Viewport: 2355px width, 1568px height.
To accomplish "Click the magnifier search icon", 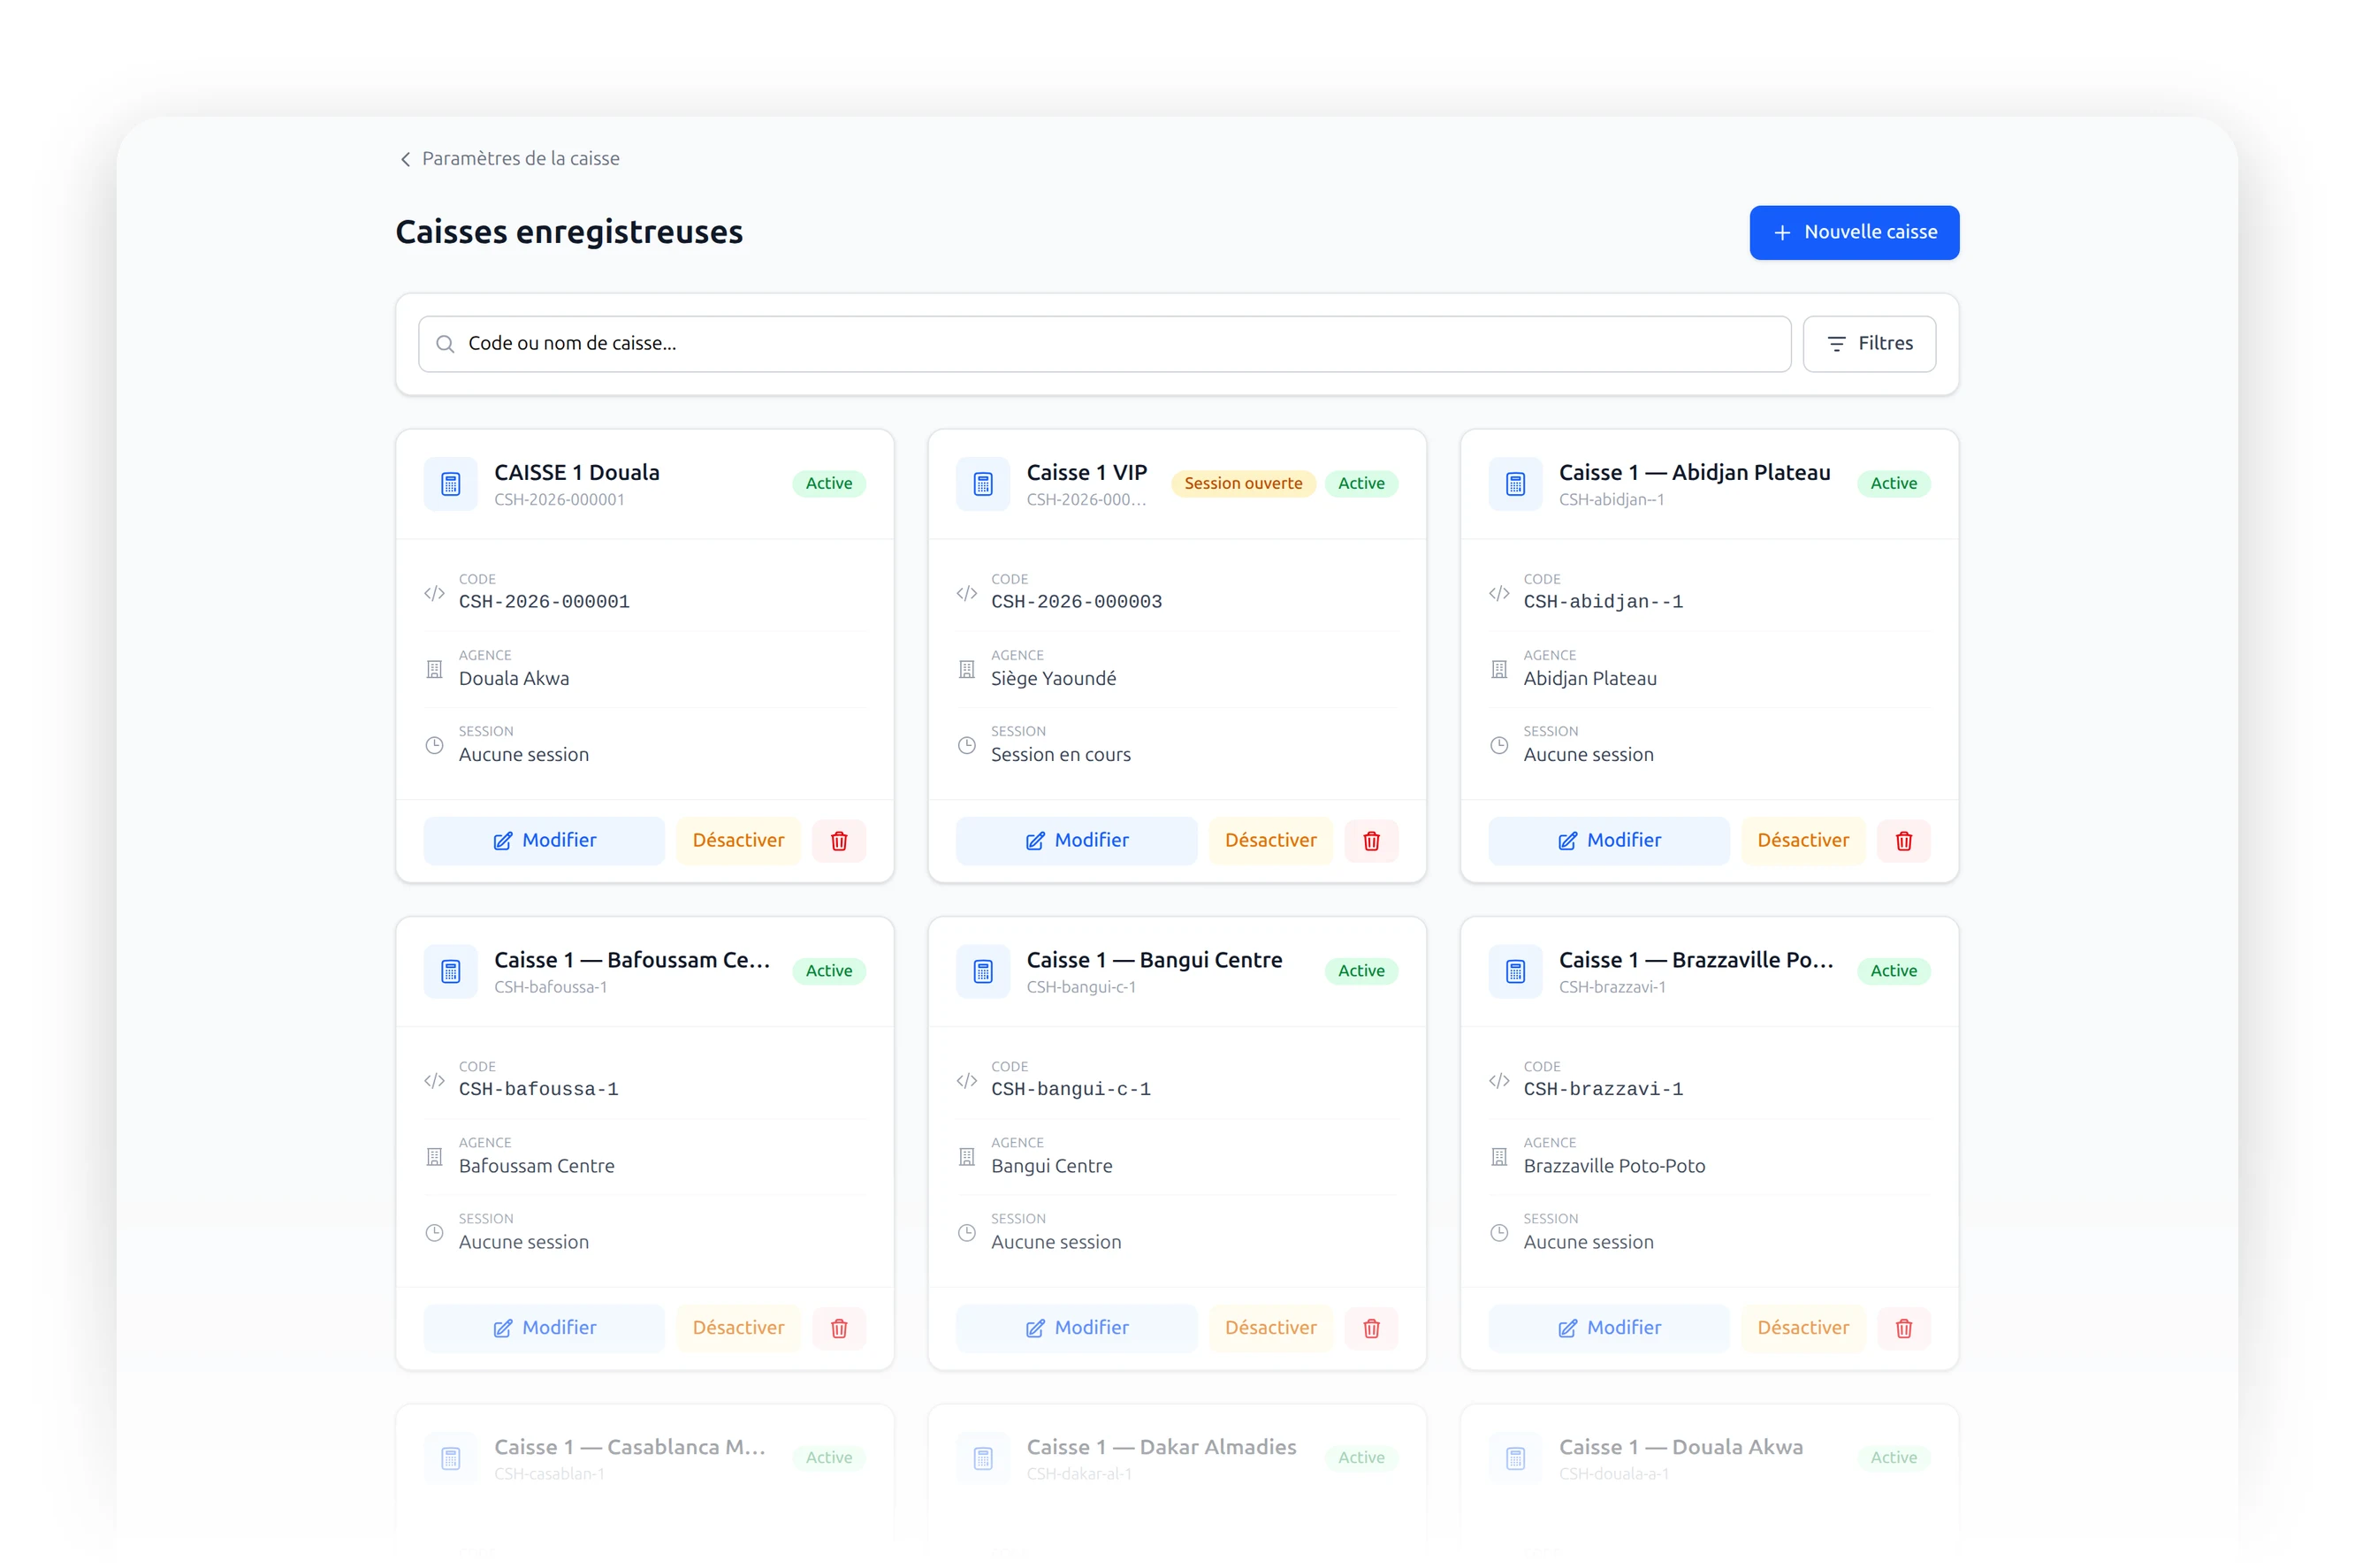I will click(445, 344).
